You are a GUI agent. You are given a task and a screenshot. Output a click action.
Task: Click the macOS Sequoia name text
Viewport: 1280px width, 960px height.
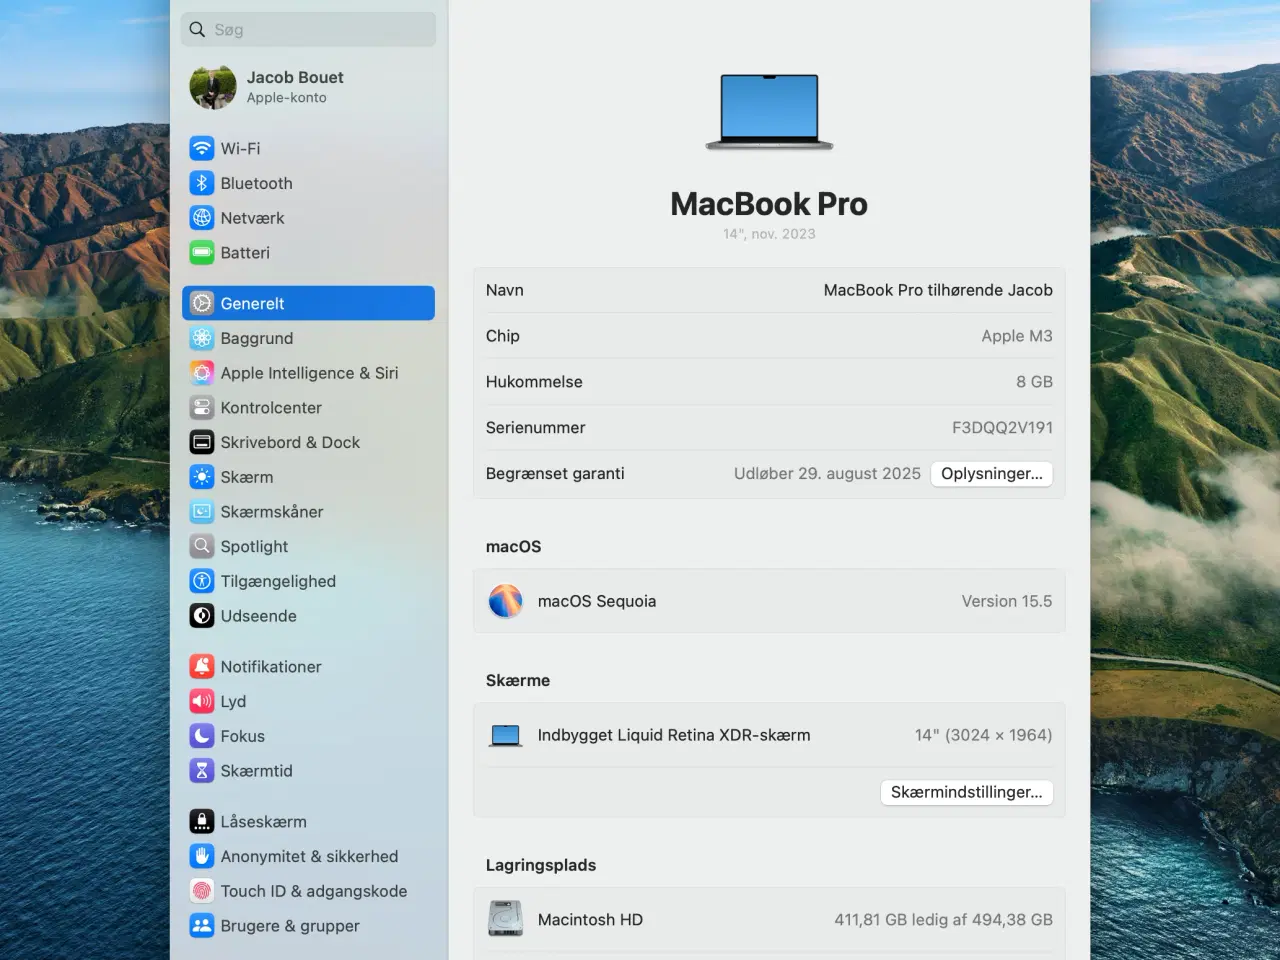pos(597,601)
